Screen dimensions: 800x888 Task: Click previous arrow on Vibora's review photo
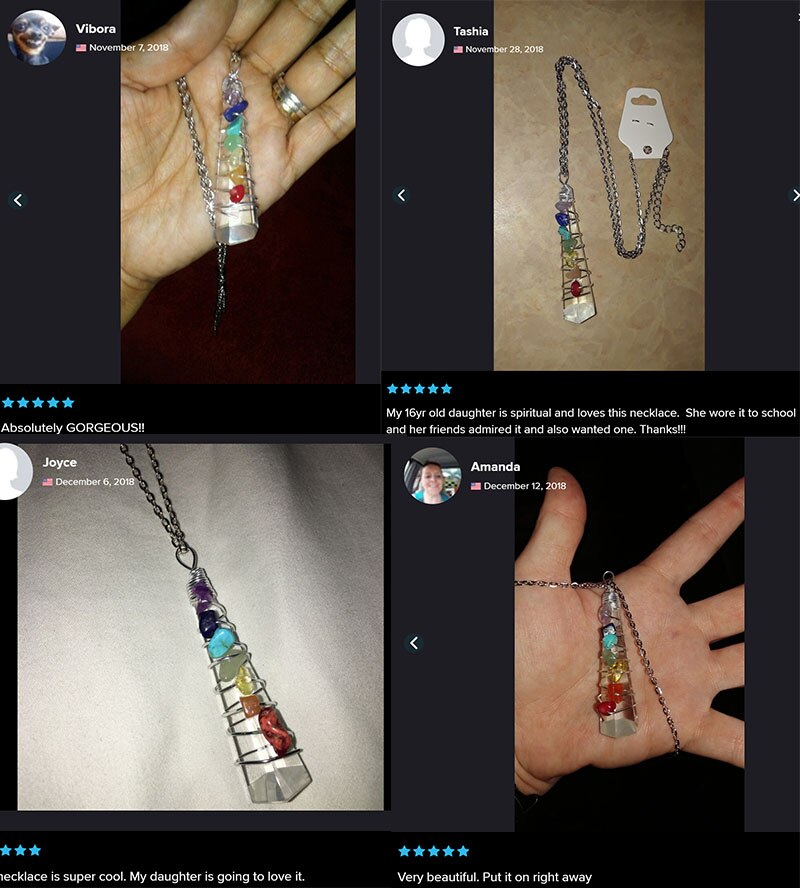pos(18,200)
